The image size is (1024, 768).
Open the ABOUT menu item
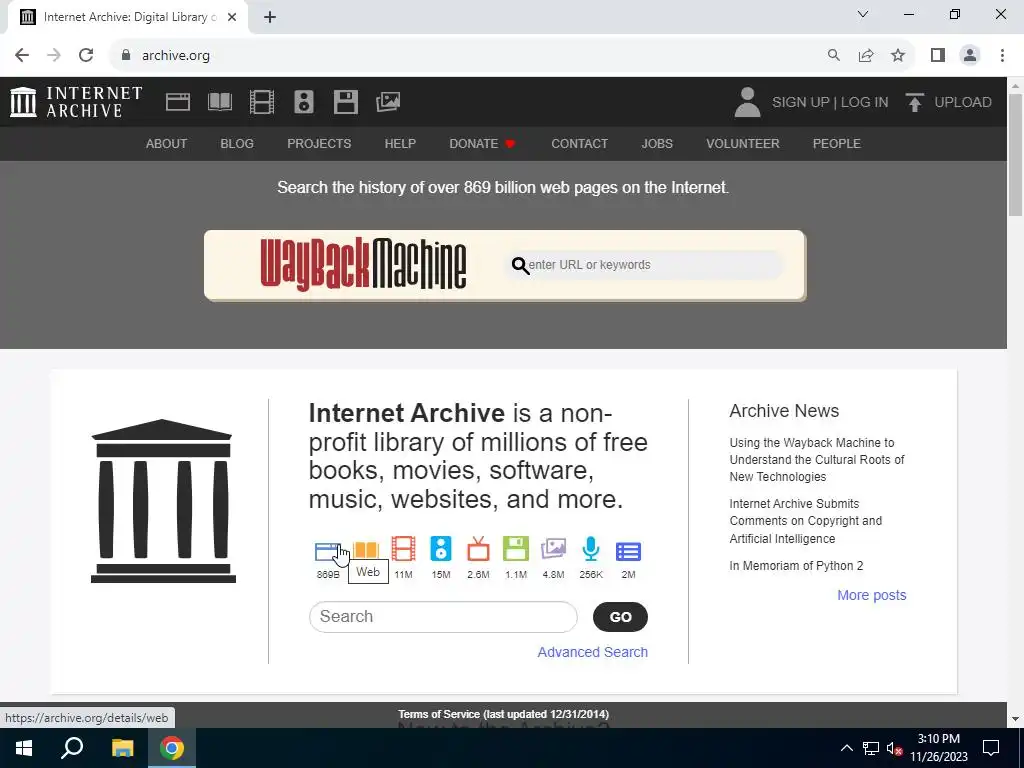(167, 144)
